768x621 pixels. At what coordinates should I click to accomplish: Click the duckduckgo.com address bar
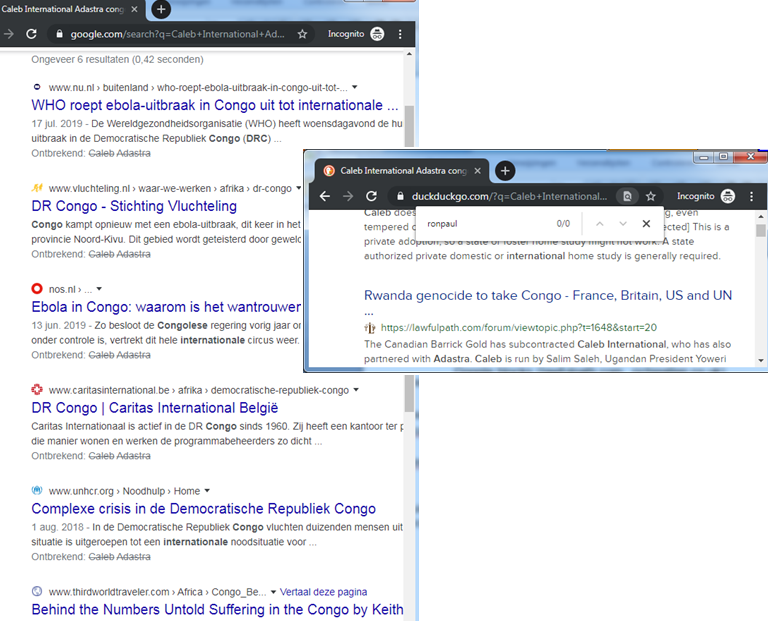click(526, 196)
